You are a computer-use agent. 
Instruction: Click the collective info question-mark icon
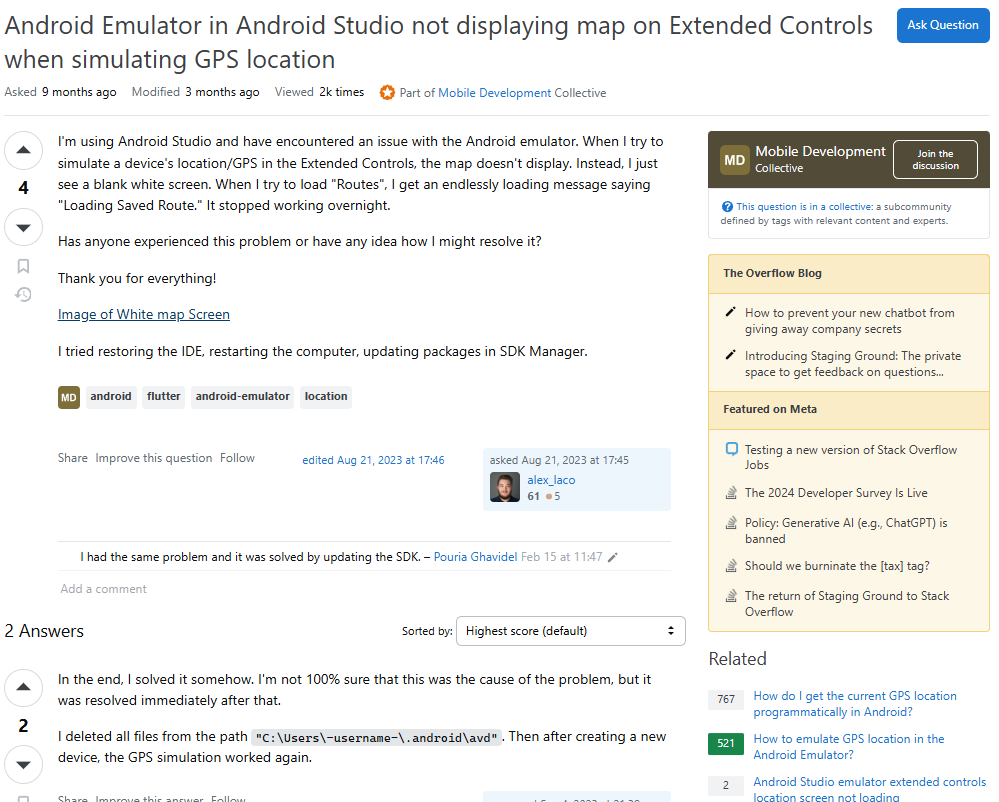(x=727, y=206)
